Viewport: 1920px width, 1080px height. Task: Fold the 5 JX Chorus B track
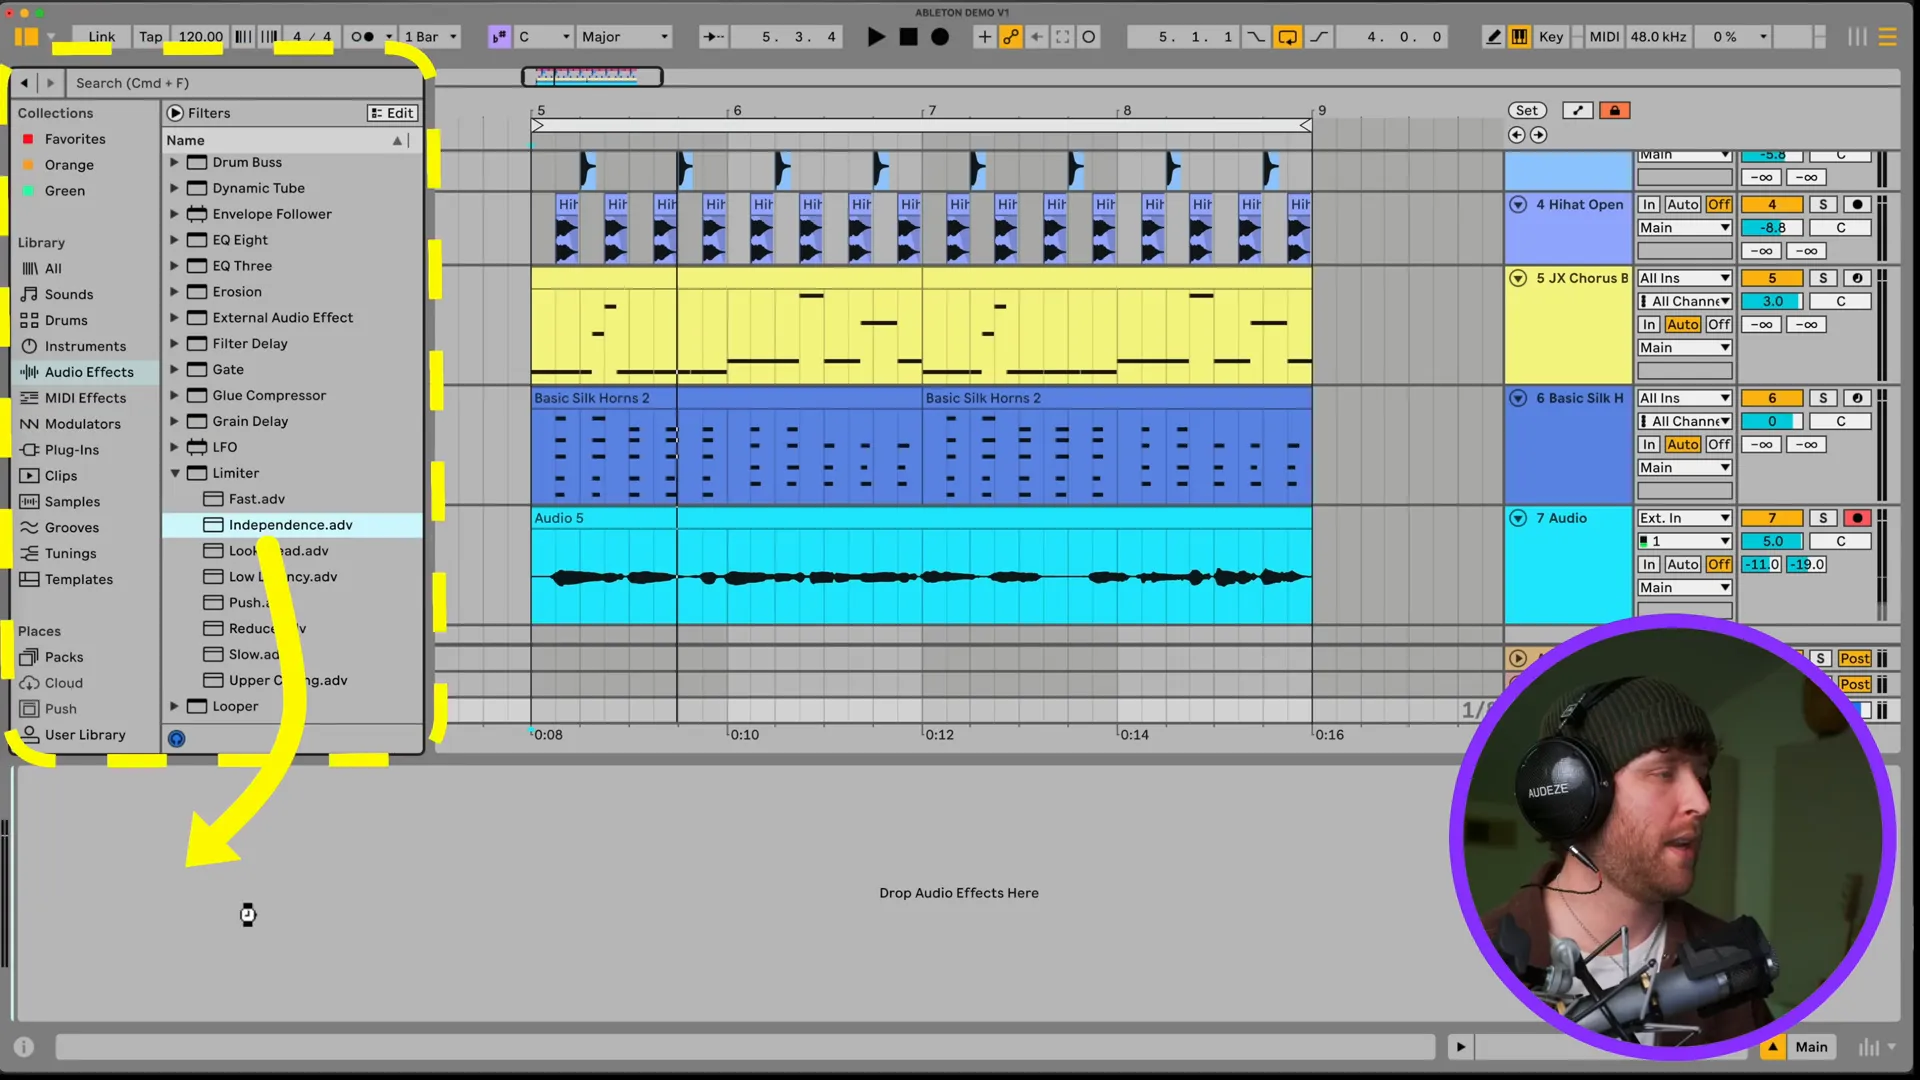pyautogui.click(x=1518, y=278)
